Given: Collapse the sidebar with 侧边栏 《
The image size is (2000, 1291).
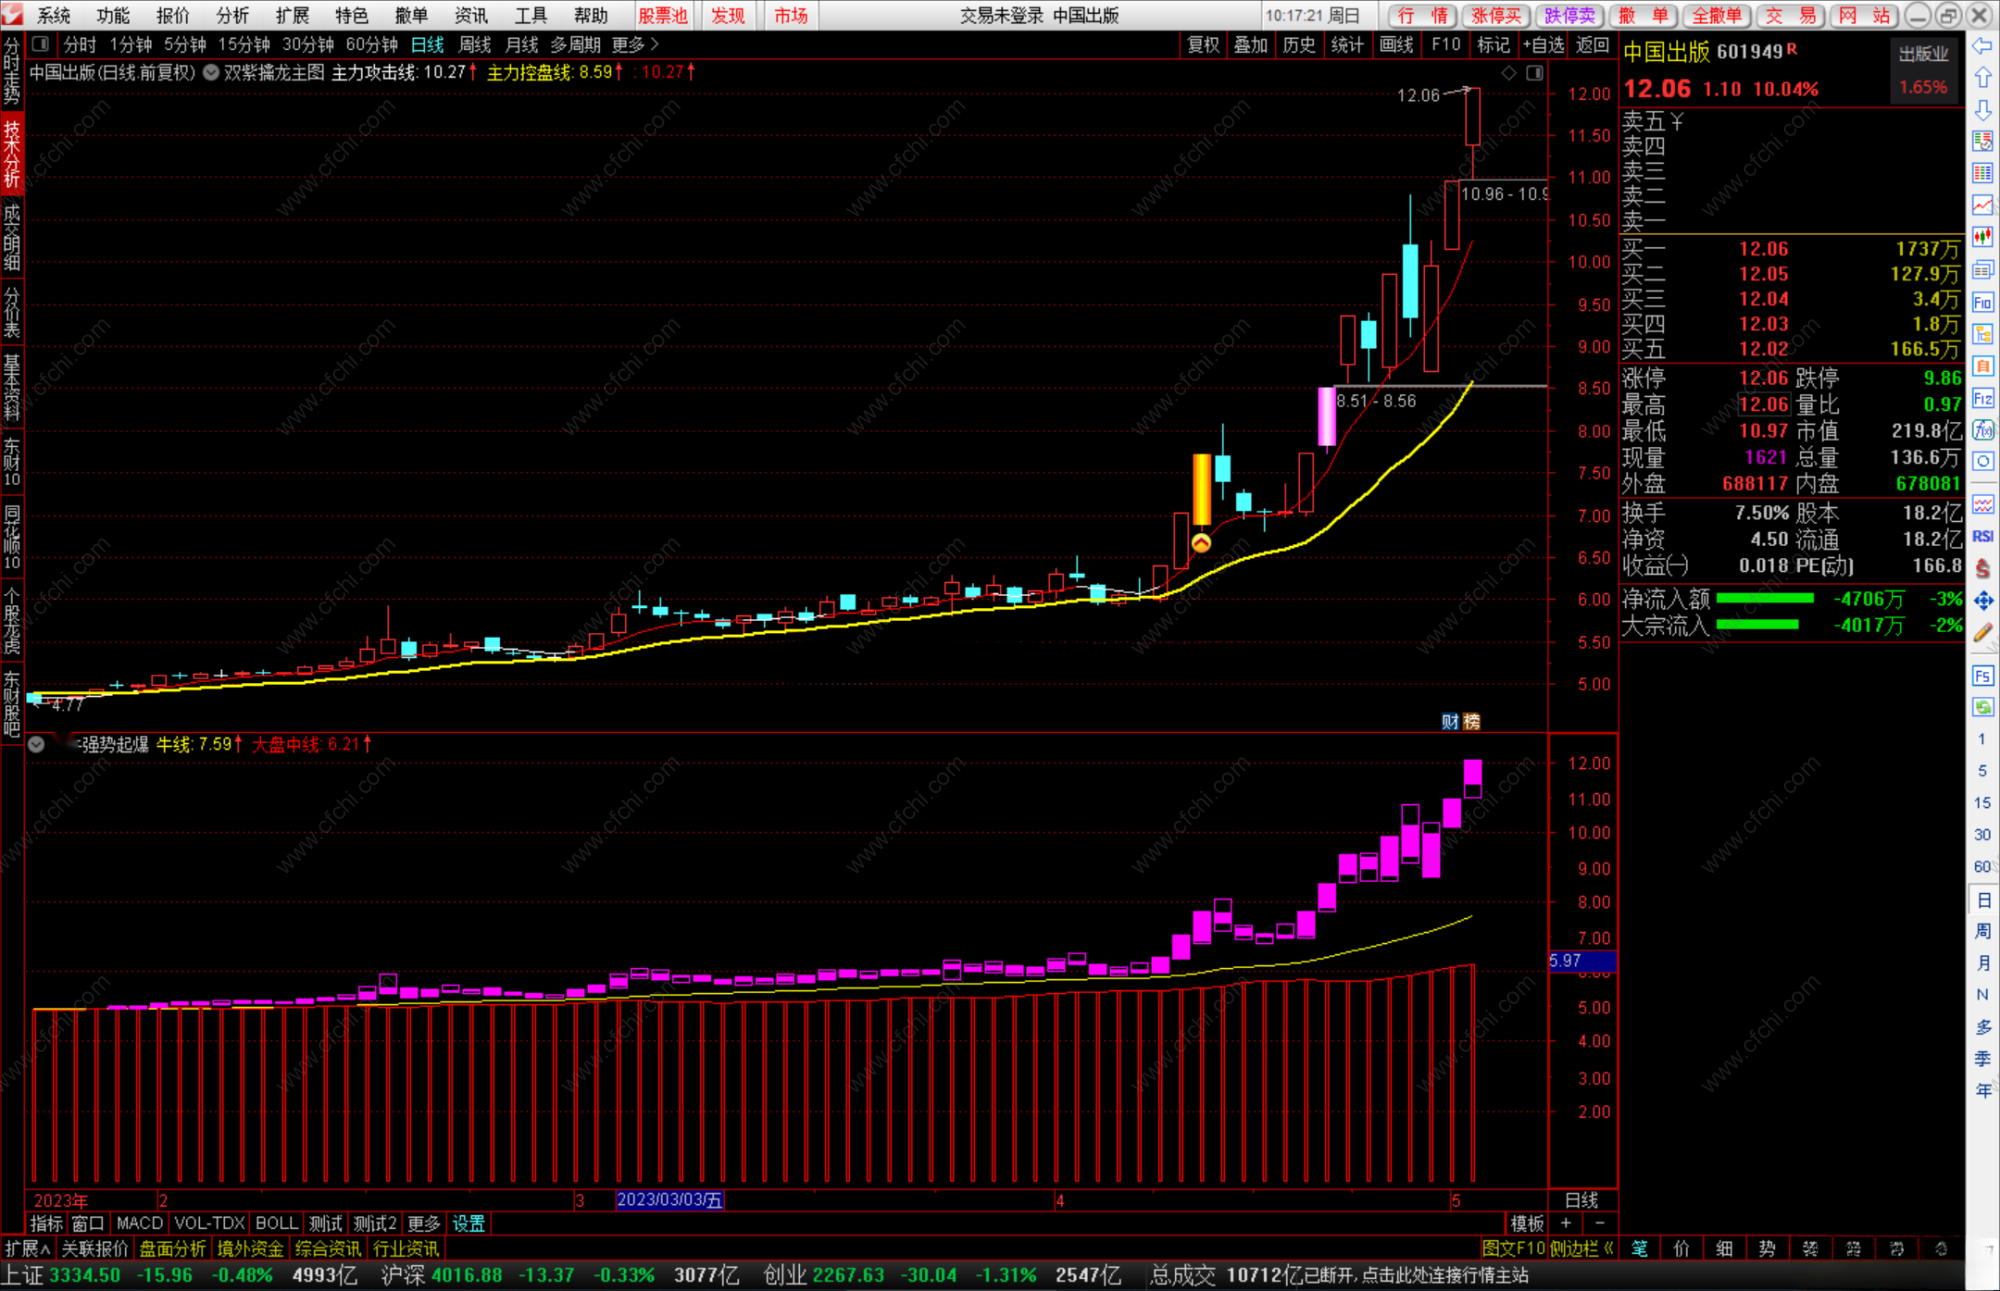Looking at the screenshot, I should coord(1581,1248).
